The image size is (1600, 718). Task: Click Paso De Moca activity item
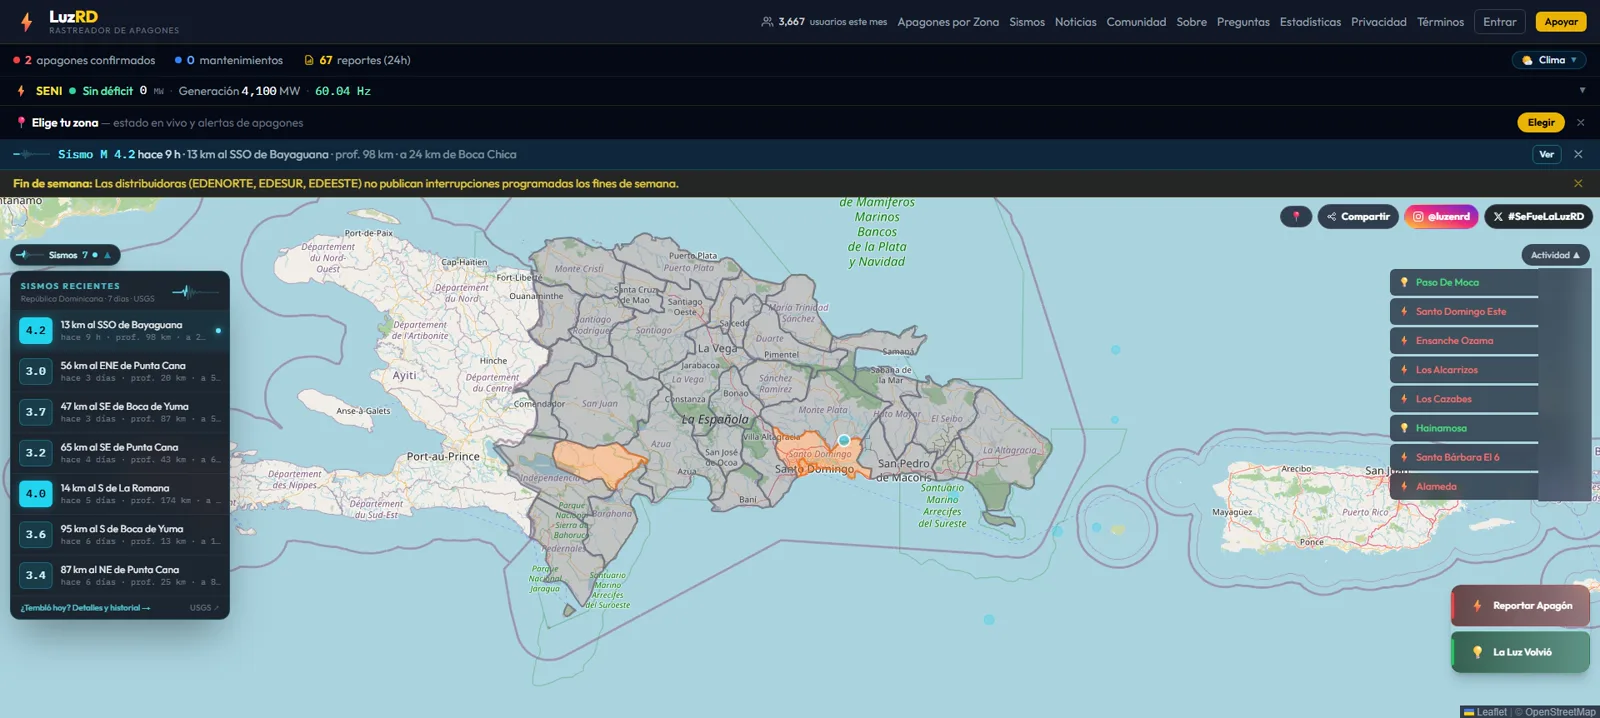1464,283
